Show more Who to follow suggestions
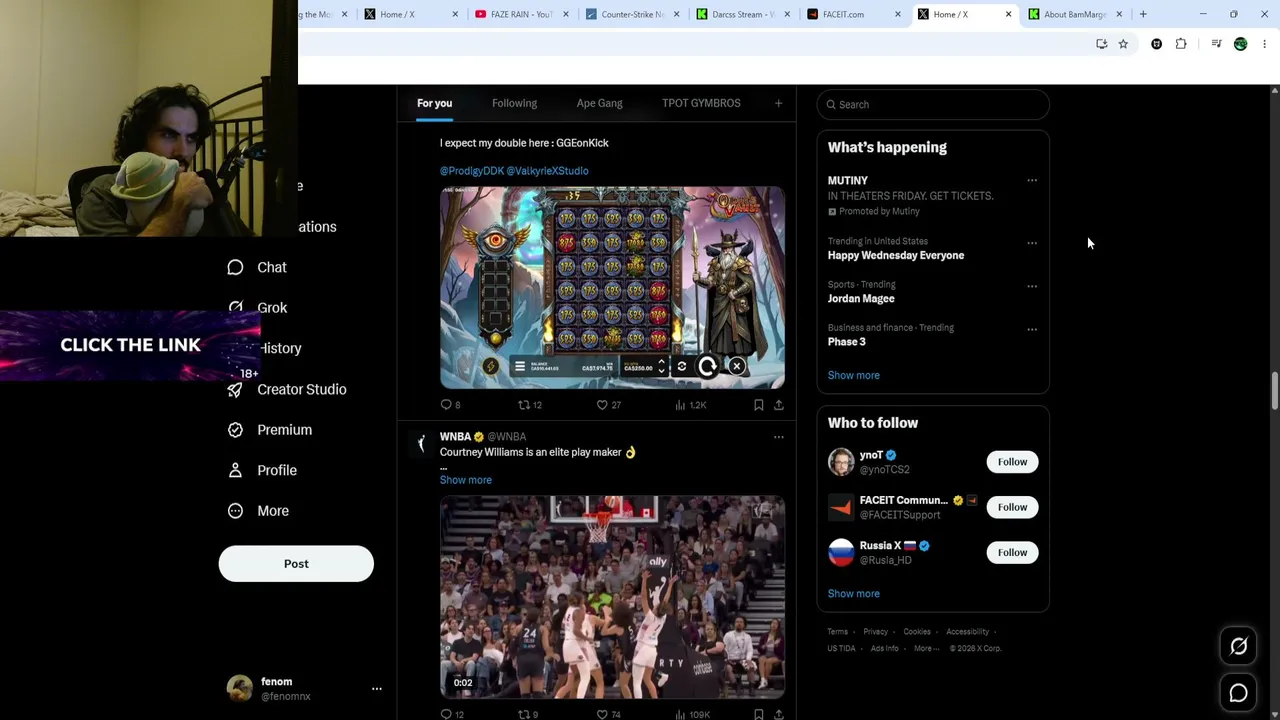Screen dimensions: 1280x720 (853, 594)
